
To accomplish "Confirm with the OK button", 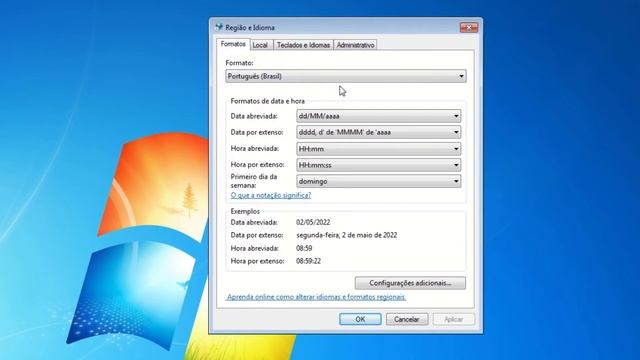I will point(360,319).
